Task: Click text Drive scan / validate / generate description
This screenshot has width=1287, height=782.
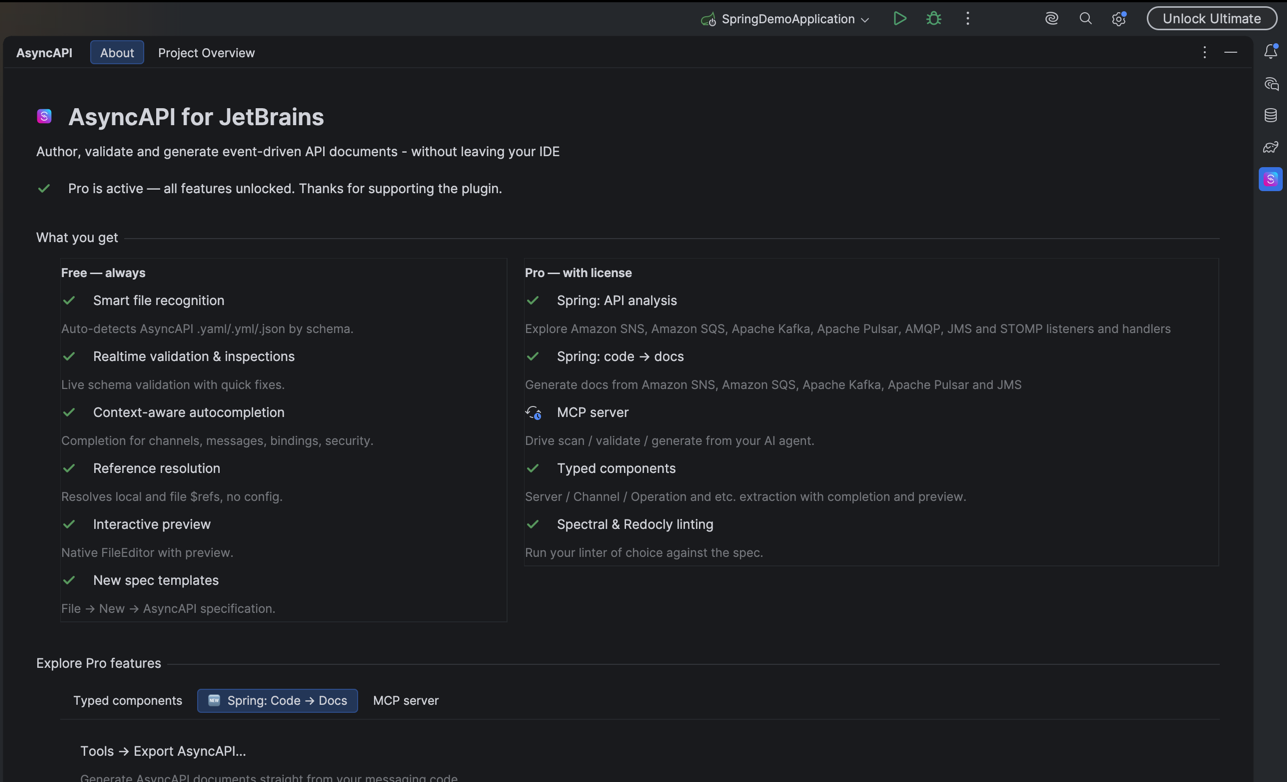Action: pos(670,440)
